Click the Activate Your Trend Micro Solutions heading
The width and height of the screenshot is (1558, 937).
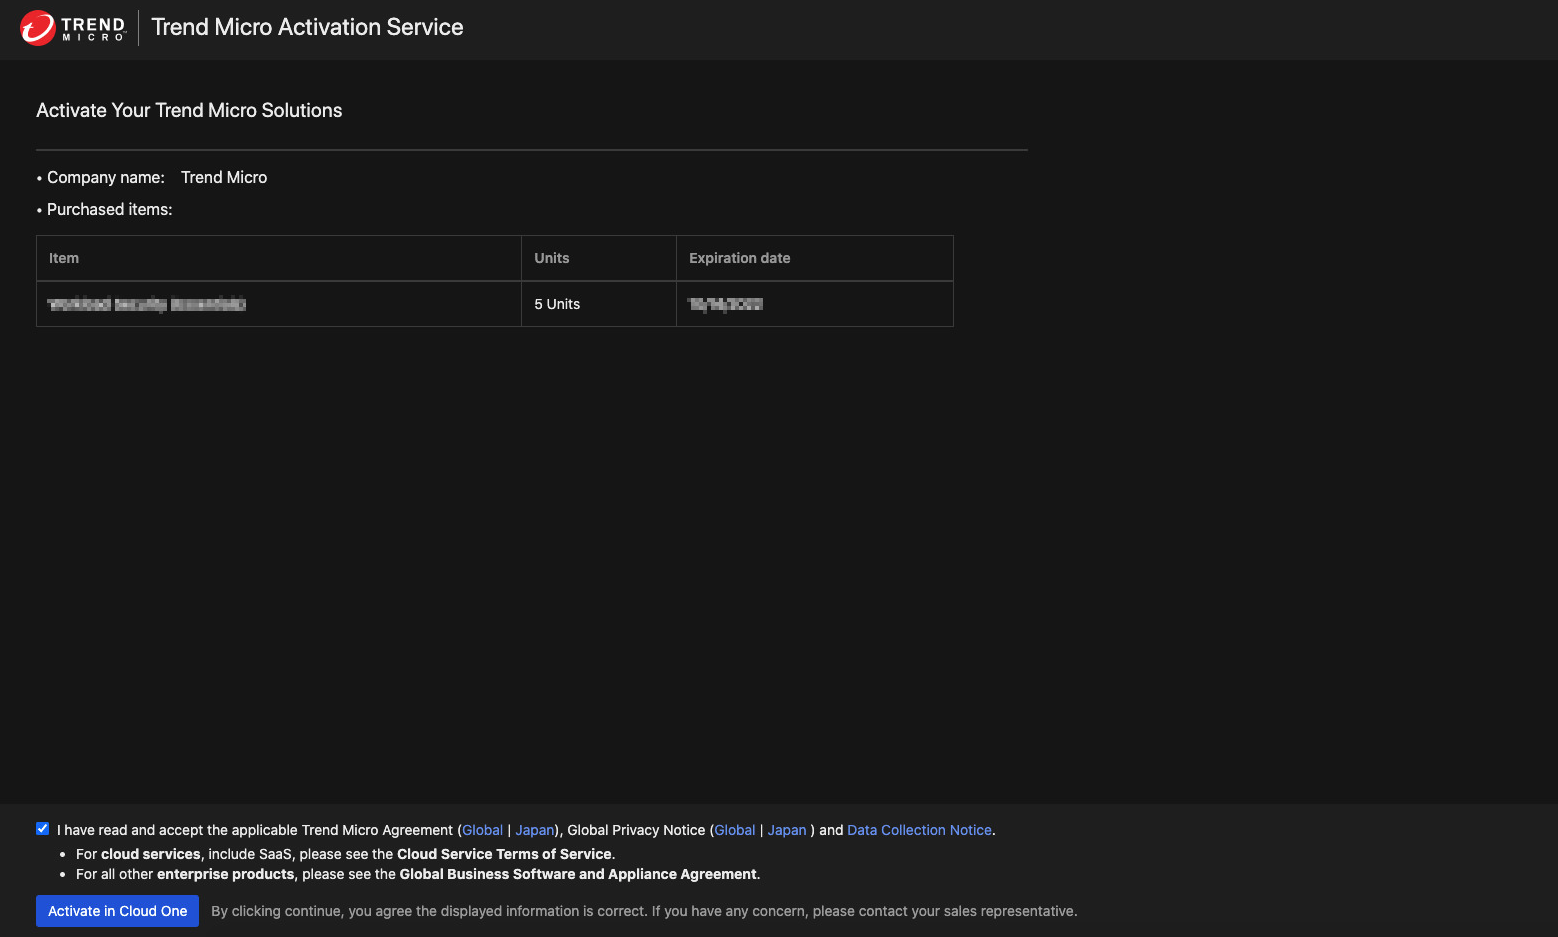[x=189, y=110]
